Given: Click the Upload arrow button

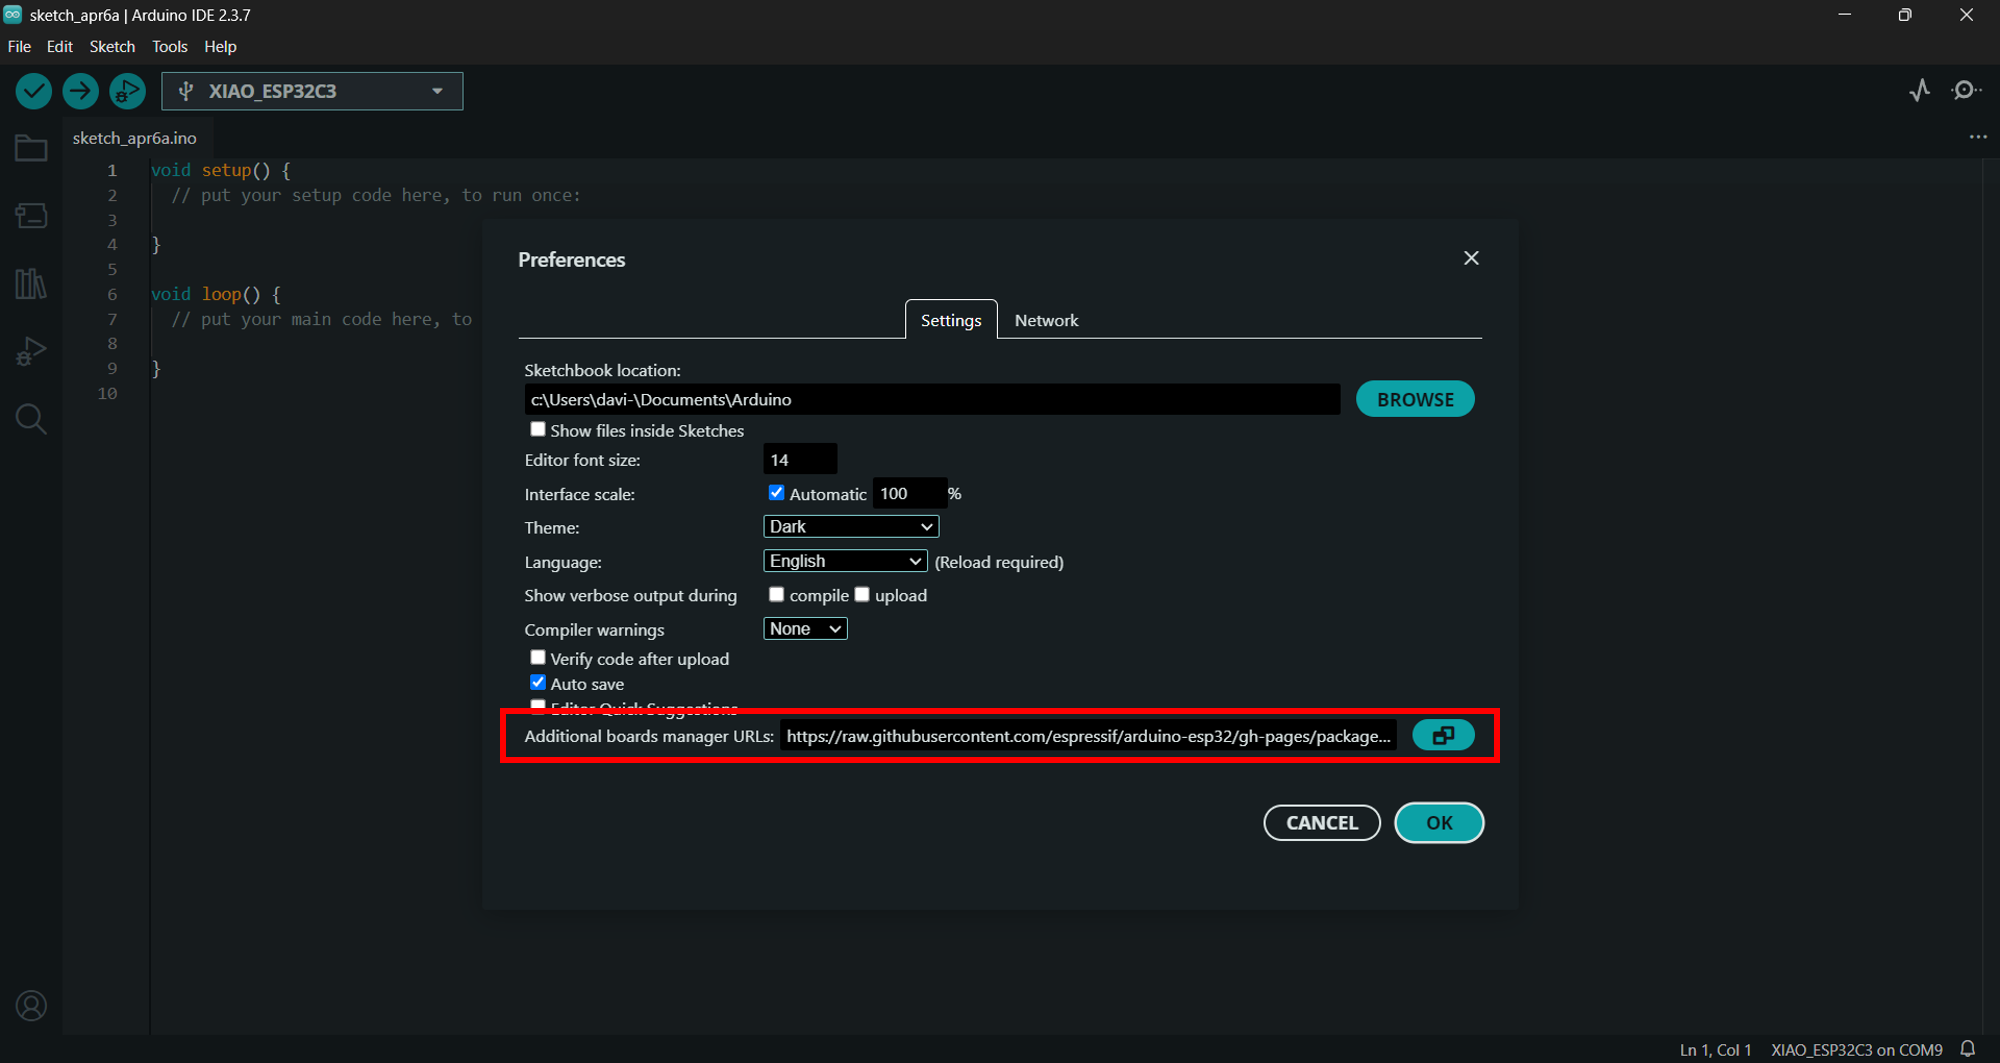Looking at the screenshot, I should click(x=80, y=91).
